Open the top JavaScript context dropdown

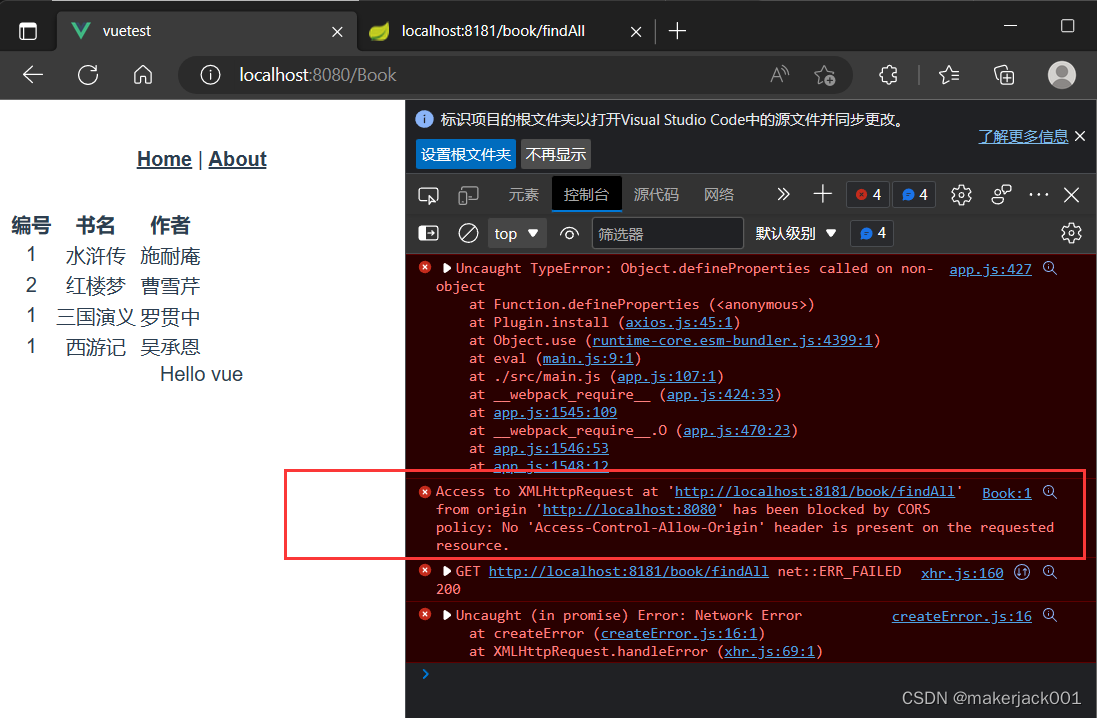coord(517,233)
